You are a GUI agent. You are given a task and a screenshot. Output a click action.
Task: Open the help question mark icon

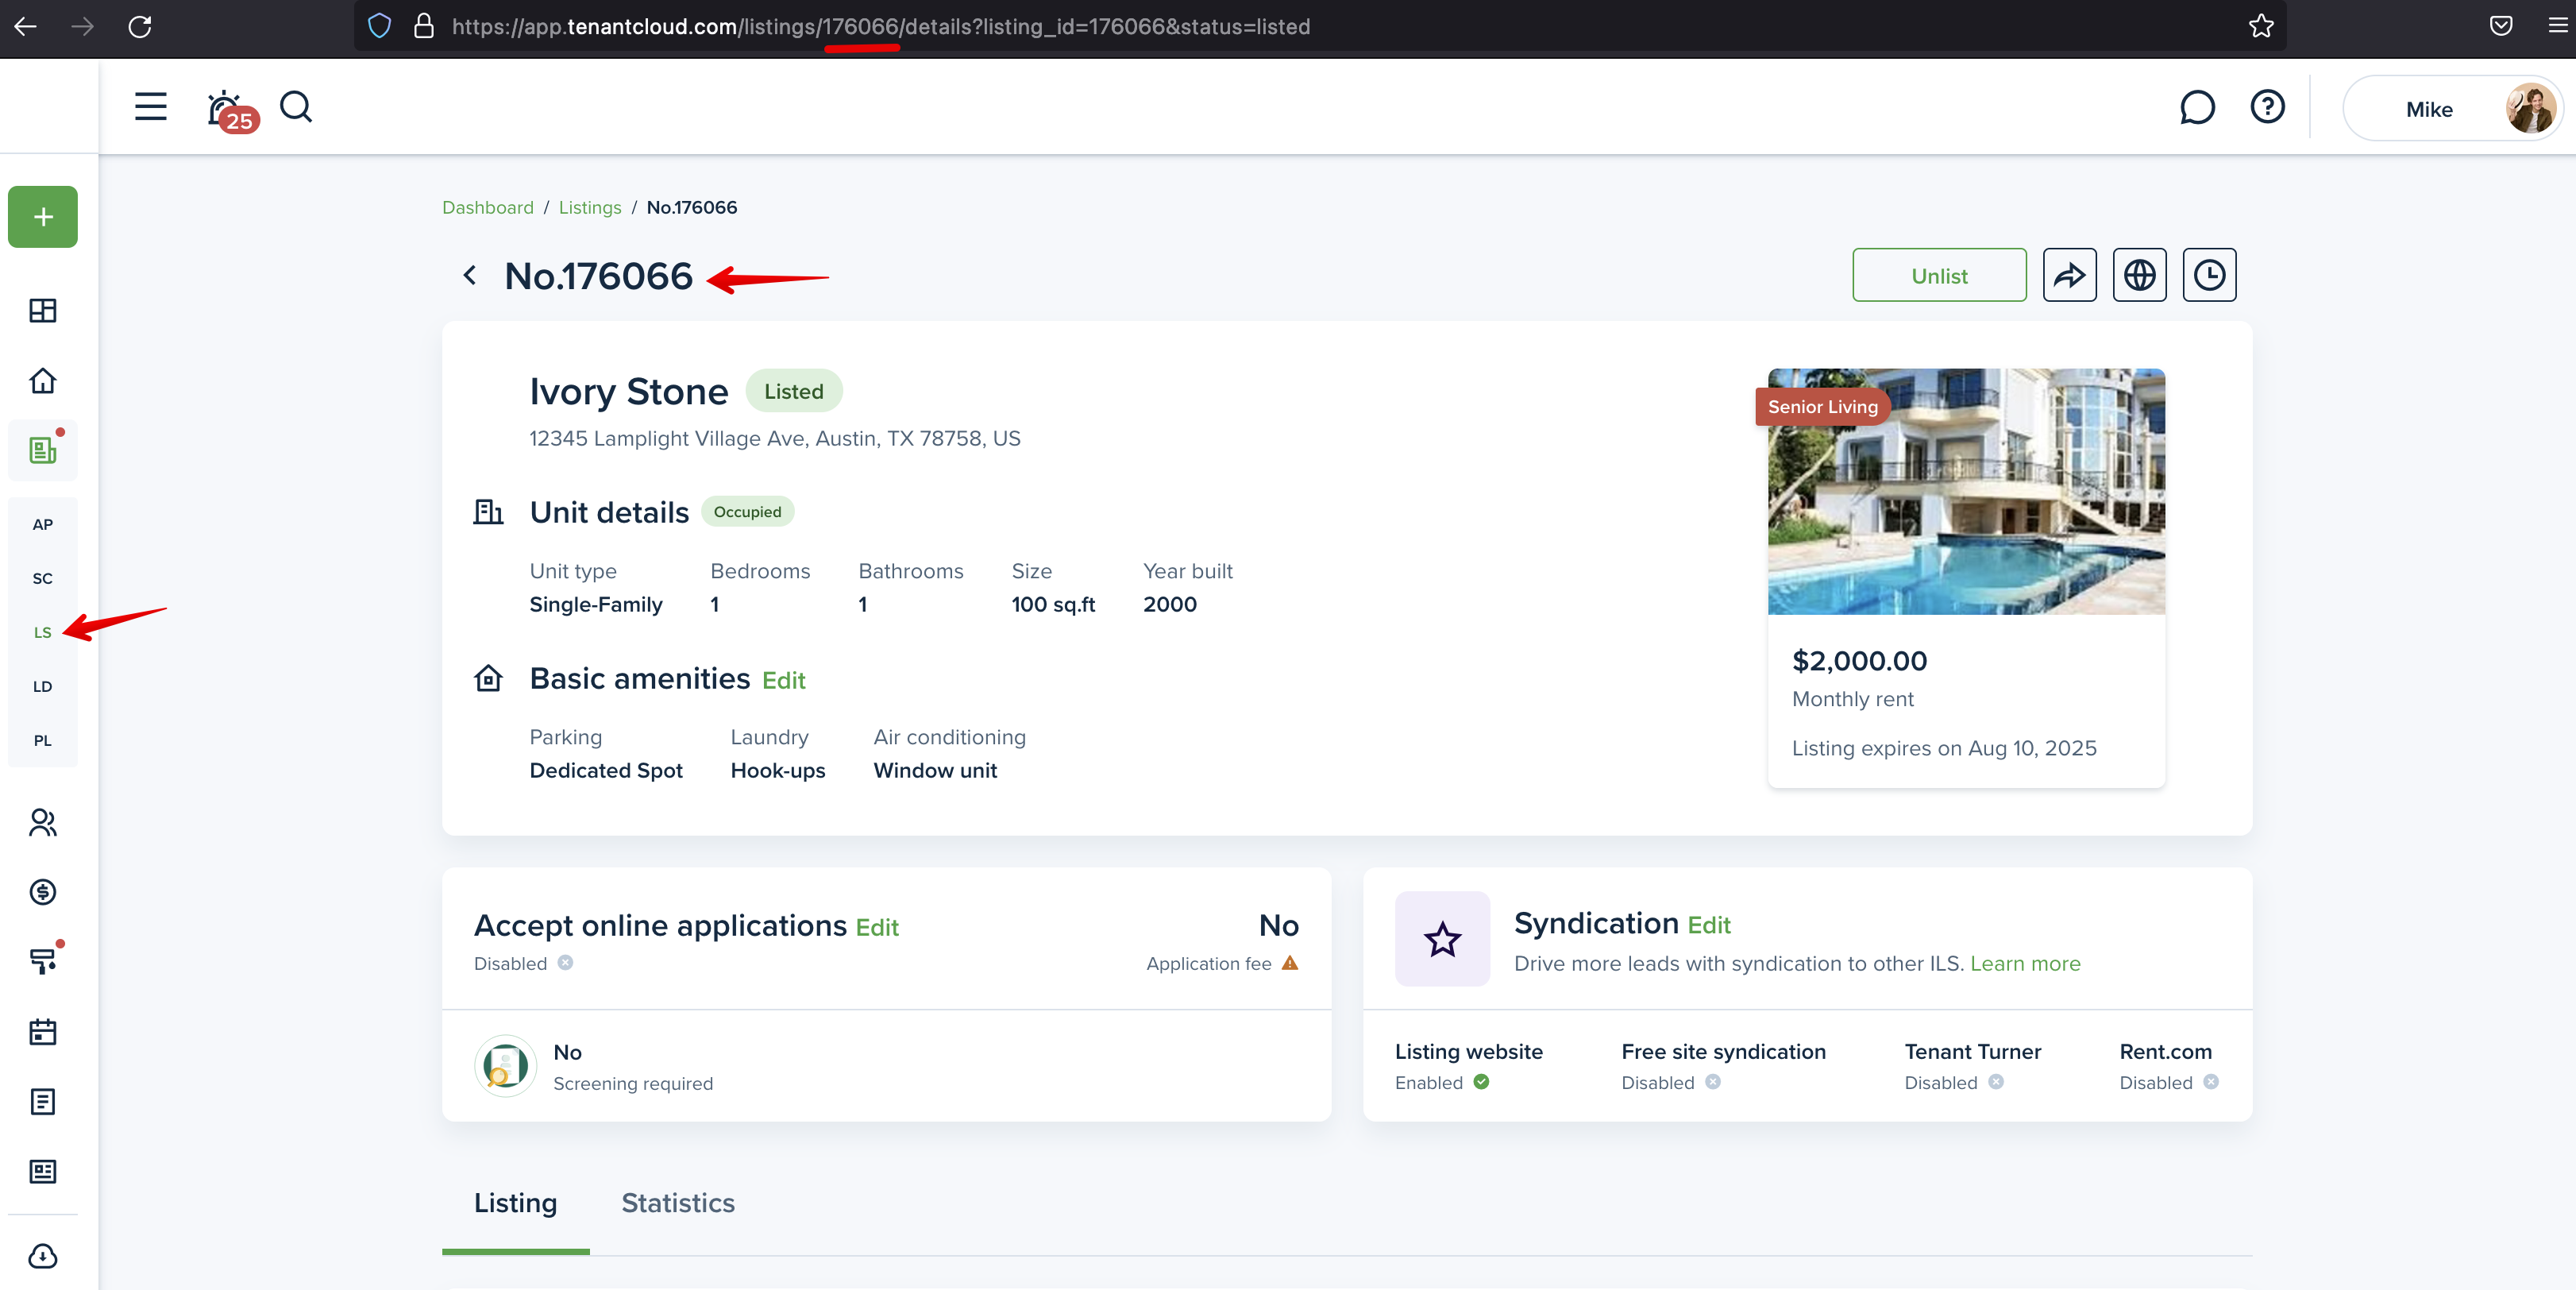(2267, 106)
